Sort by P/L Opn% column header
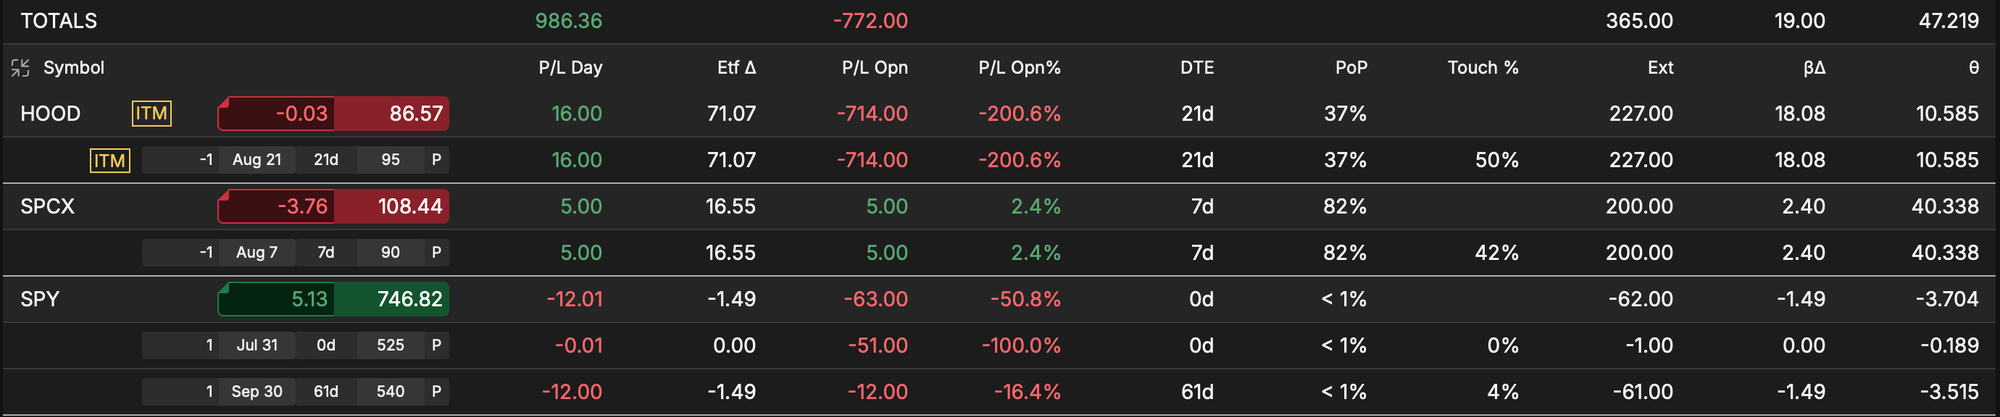2000x417 pixels. [x=1019, y=68]
